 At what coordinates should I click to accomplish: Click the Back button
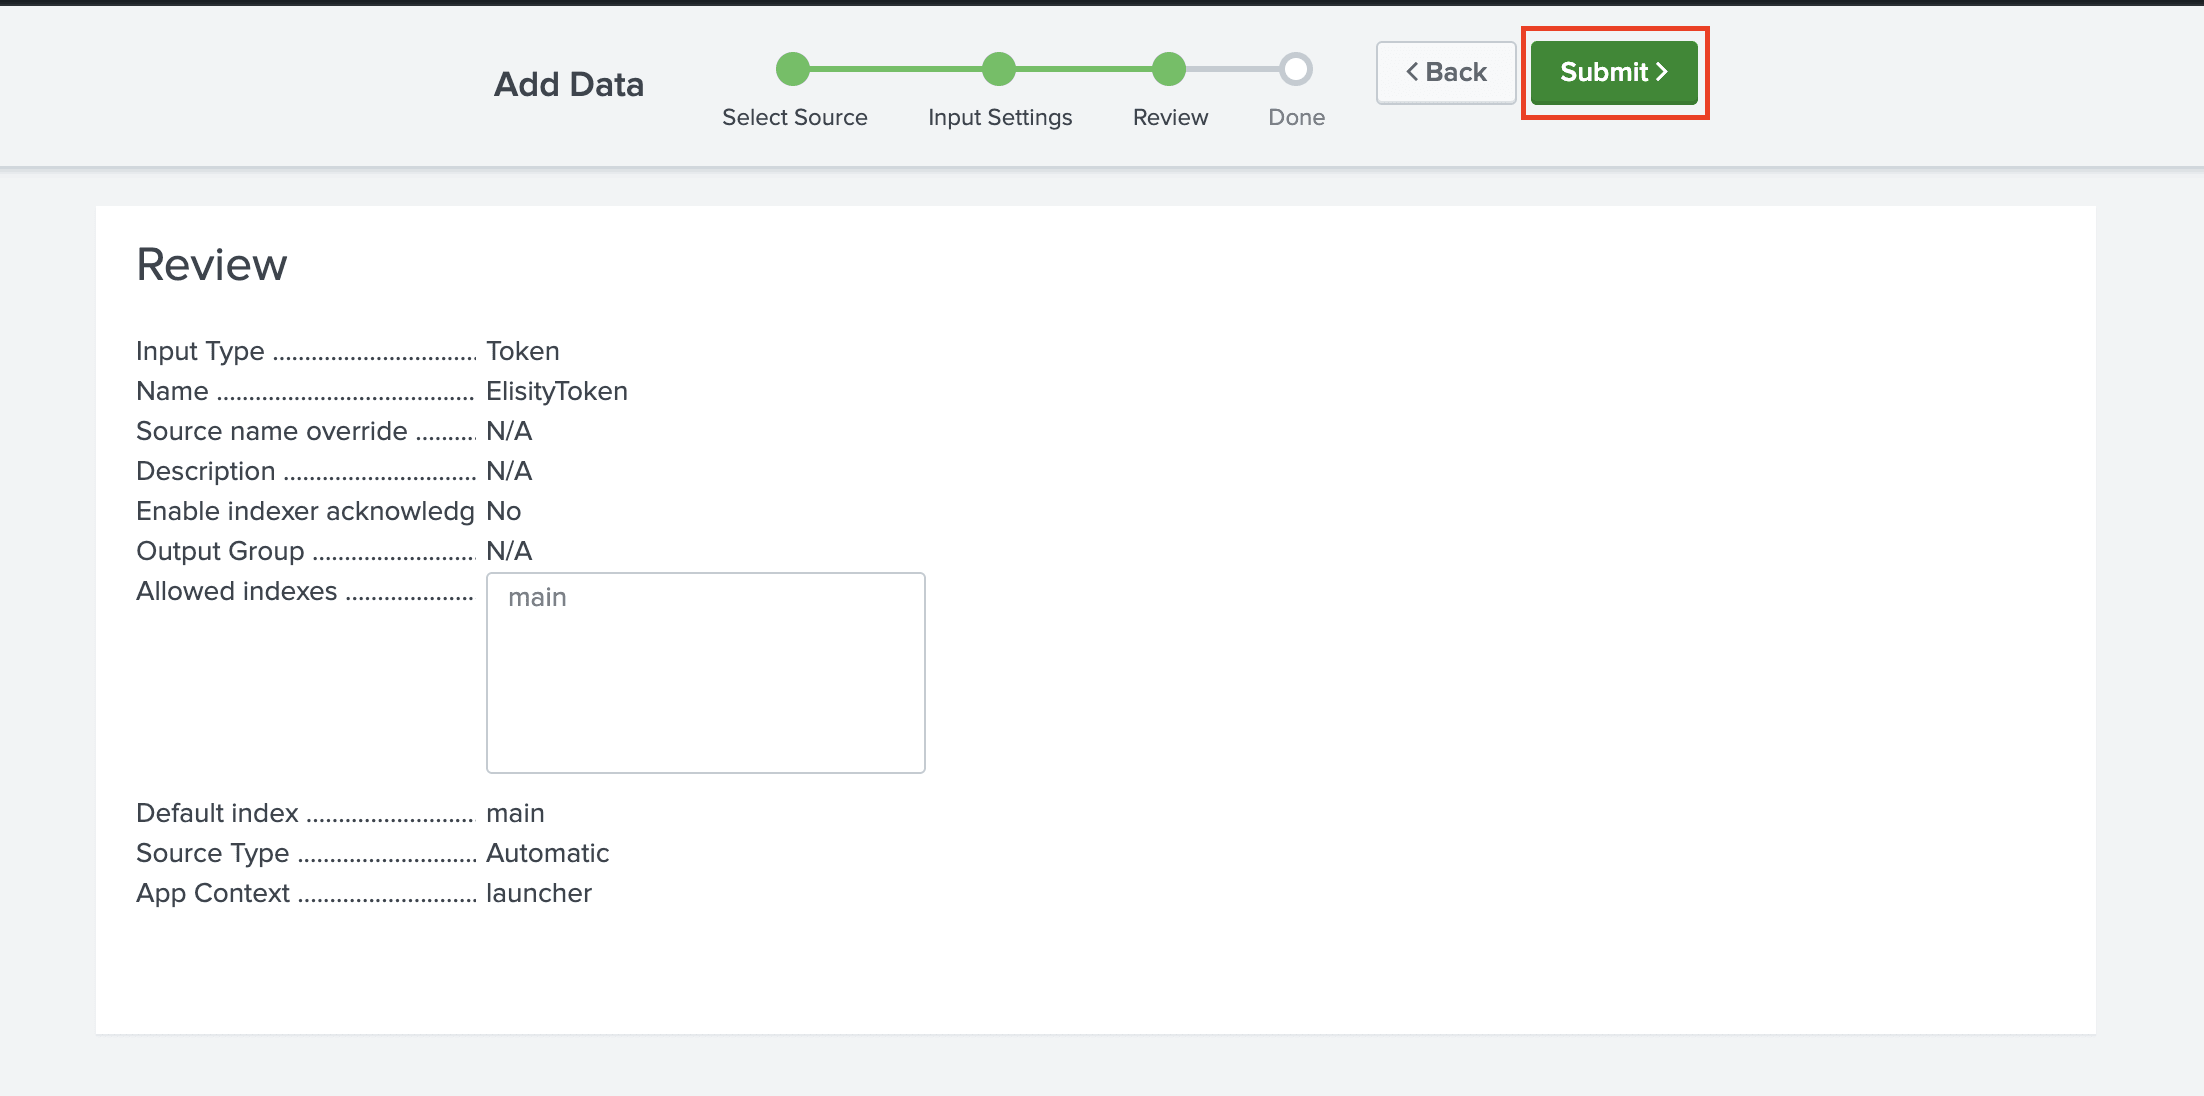[1446, 72]
